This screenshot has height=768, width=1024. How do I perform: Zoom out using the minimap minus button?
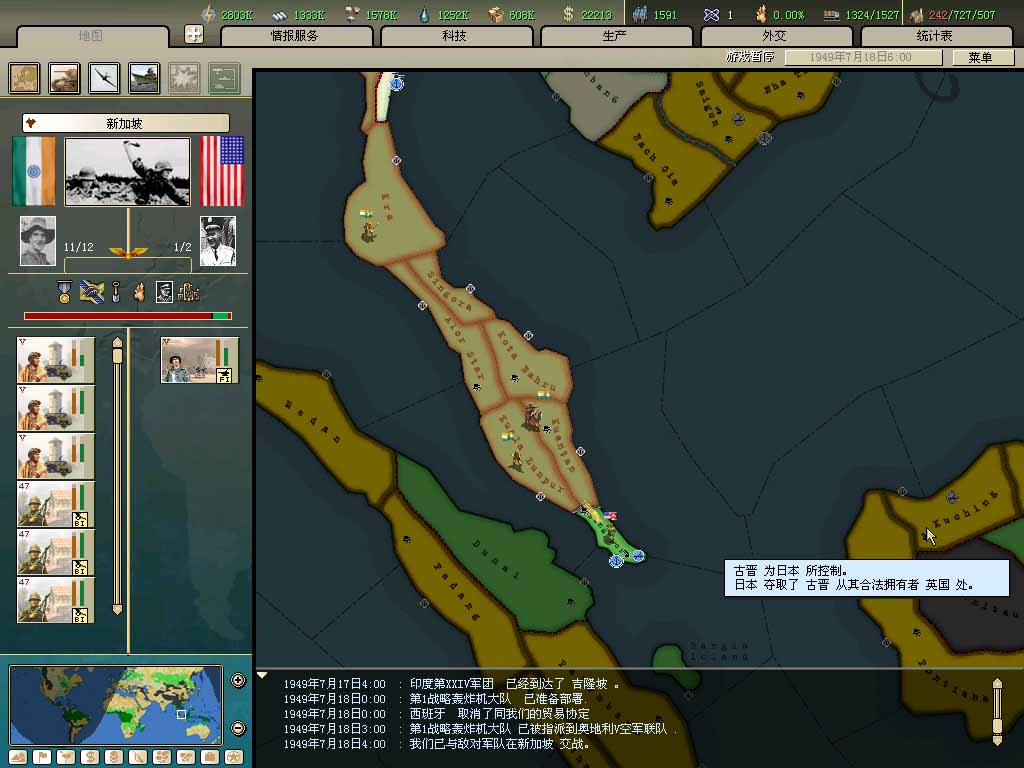pyautogui.click(x=238, y=728)
